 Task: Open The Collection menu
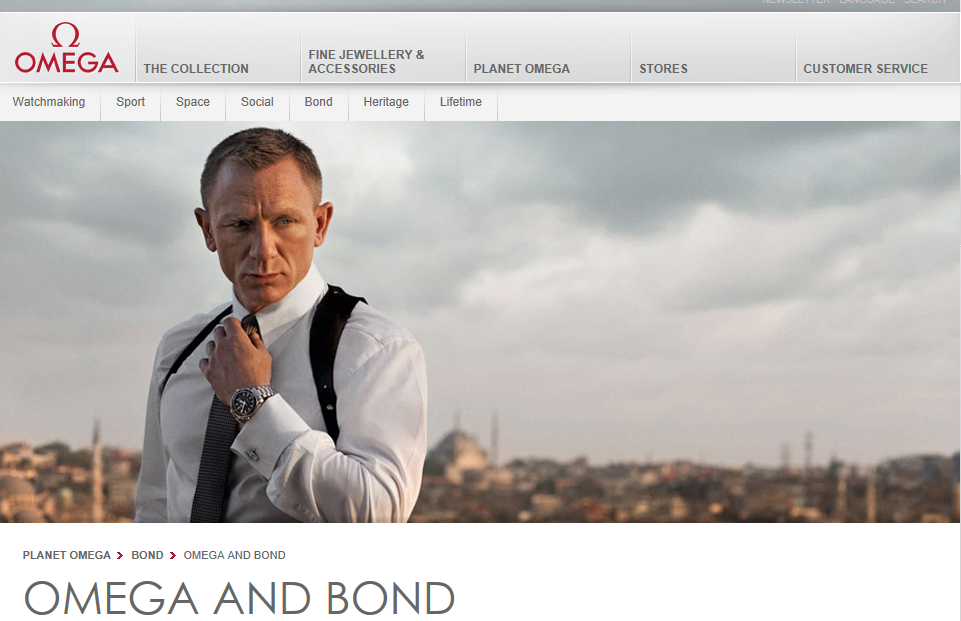pos(196,69)
